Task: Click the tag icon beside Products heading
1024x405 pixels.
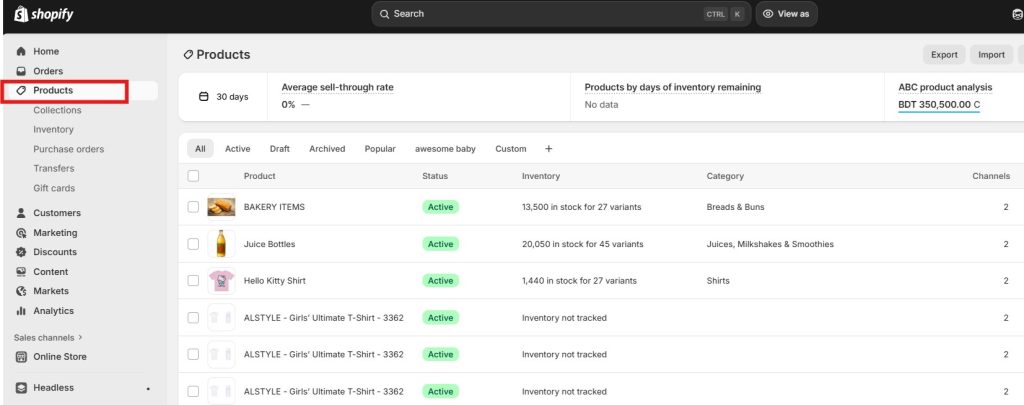Action: point(188,55)
